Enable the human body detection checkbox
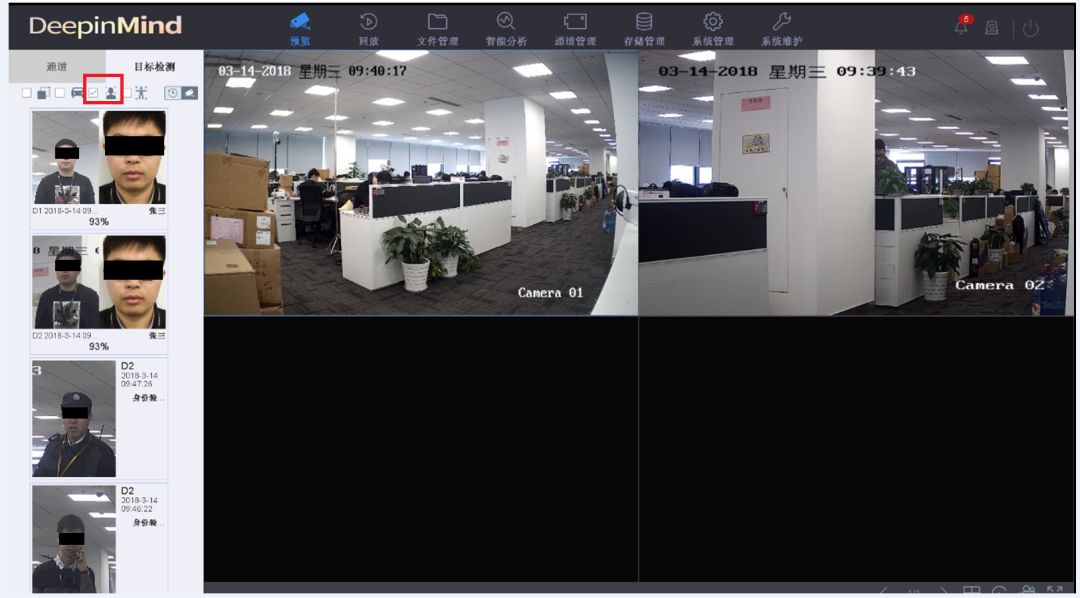This screenshot has width=1080, height=598. point(127,93)
